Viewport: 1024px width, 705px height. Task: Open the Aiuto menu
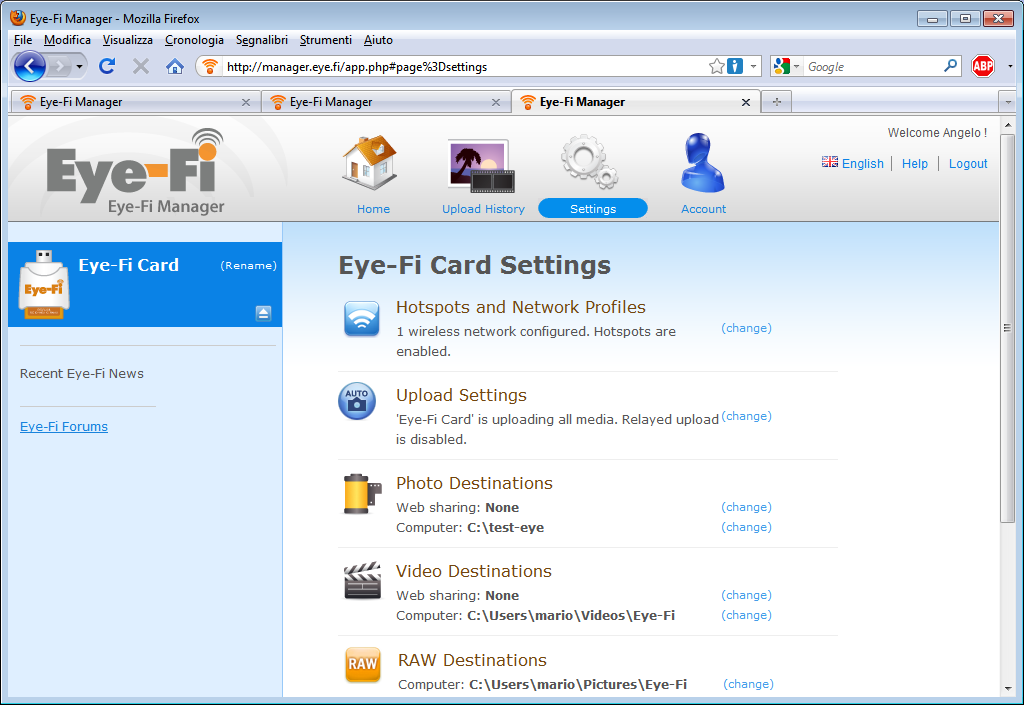click(x=378, y=40)
